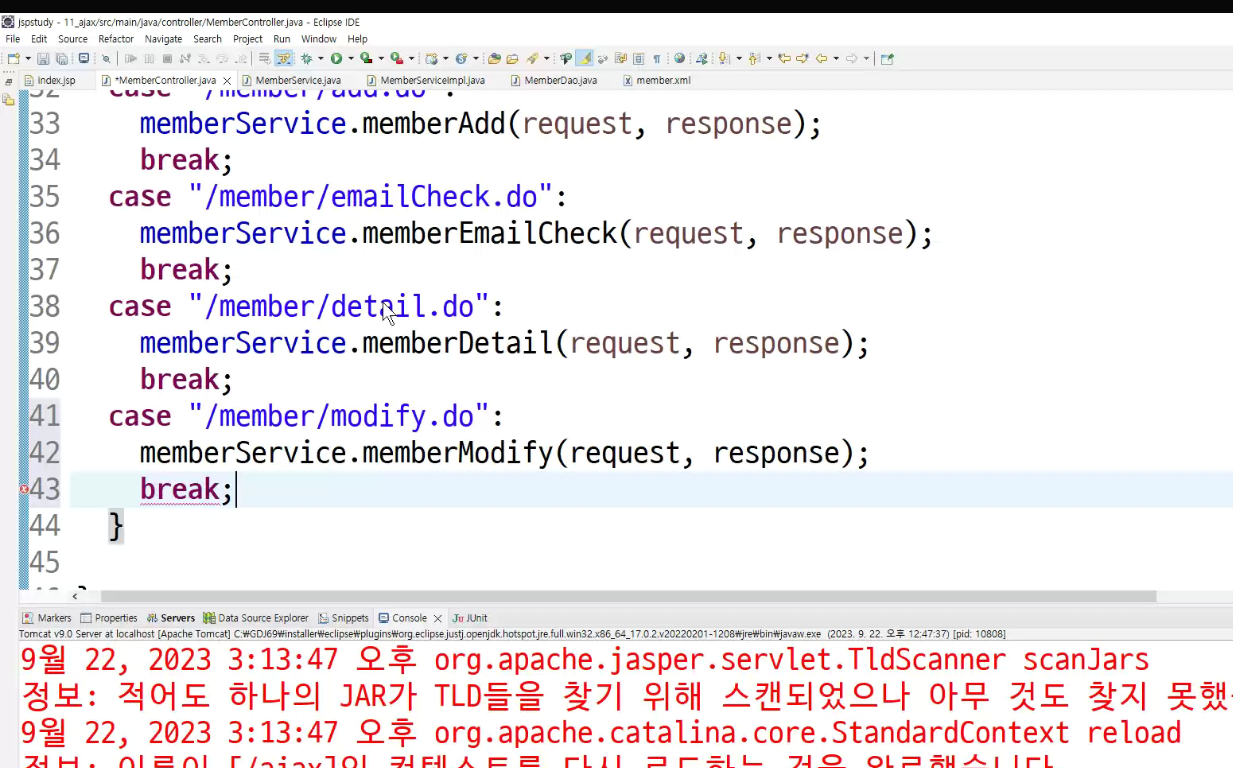Click the Next Annotation icon
Viewport: 1233px width, 768px height.
tap(723, 59)
